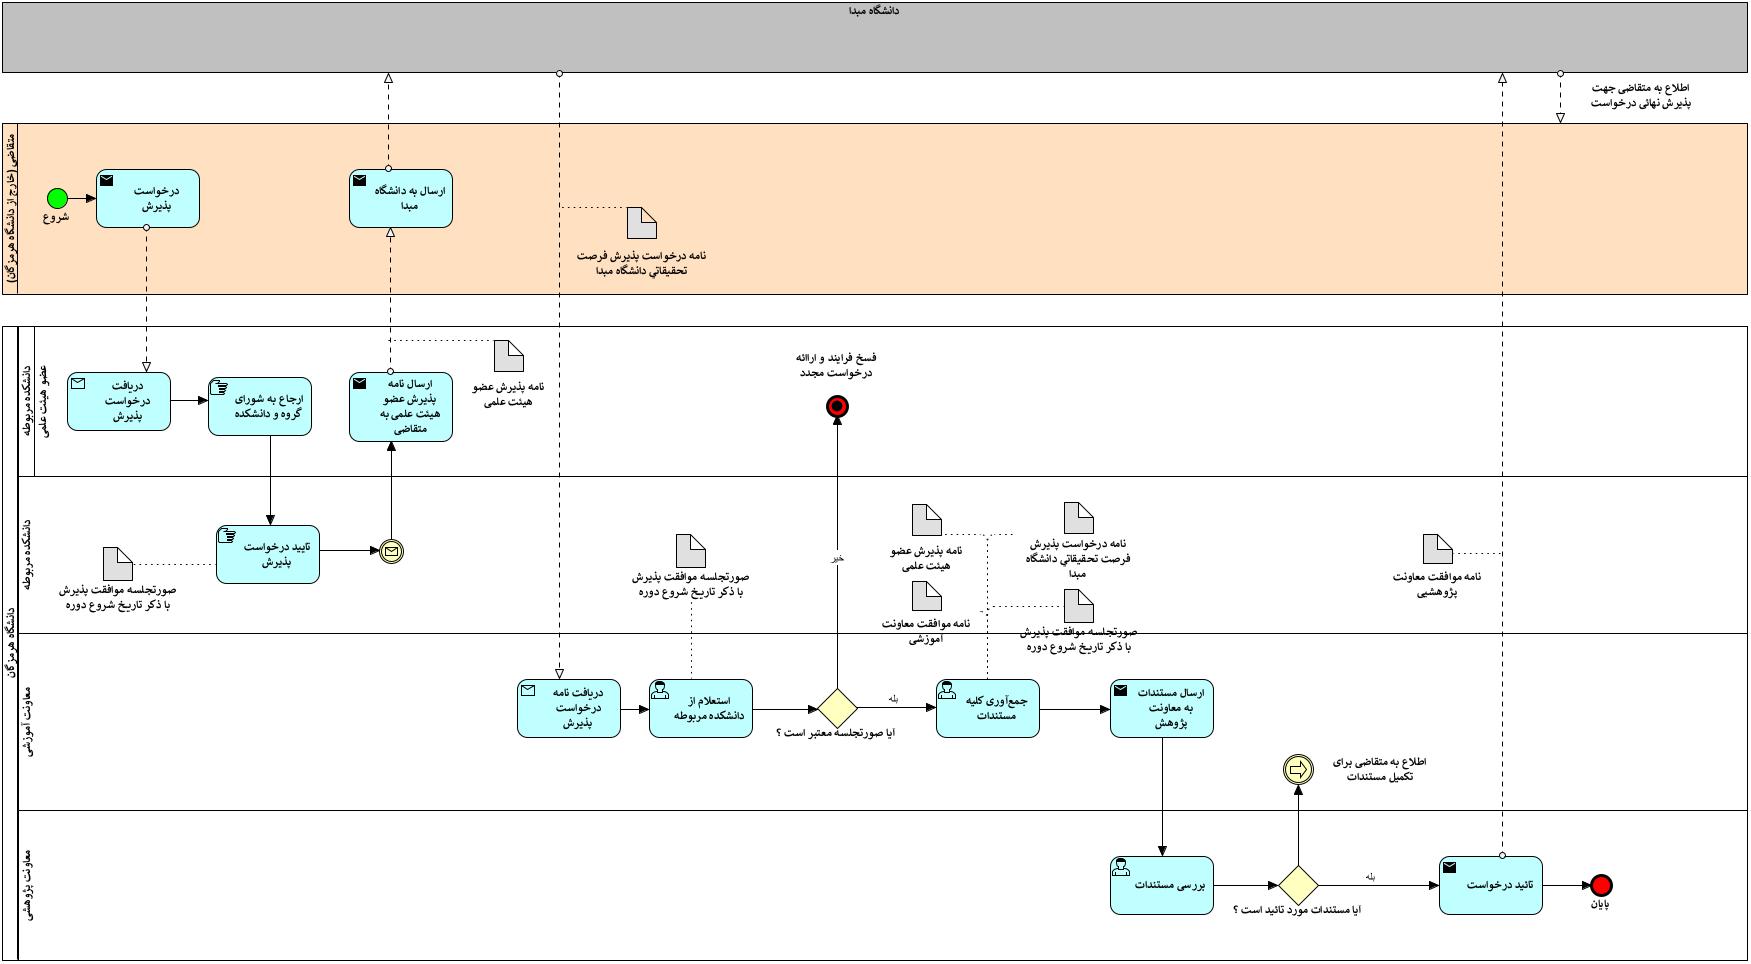Select the task 'تائید درخواست' before the end event
Screen dimensions: 1751x964
[1490, 885]
